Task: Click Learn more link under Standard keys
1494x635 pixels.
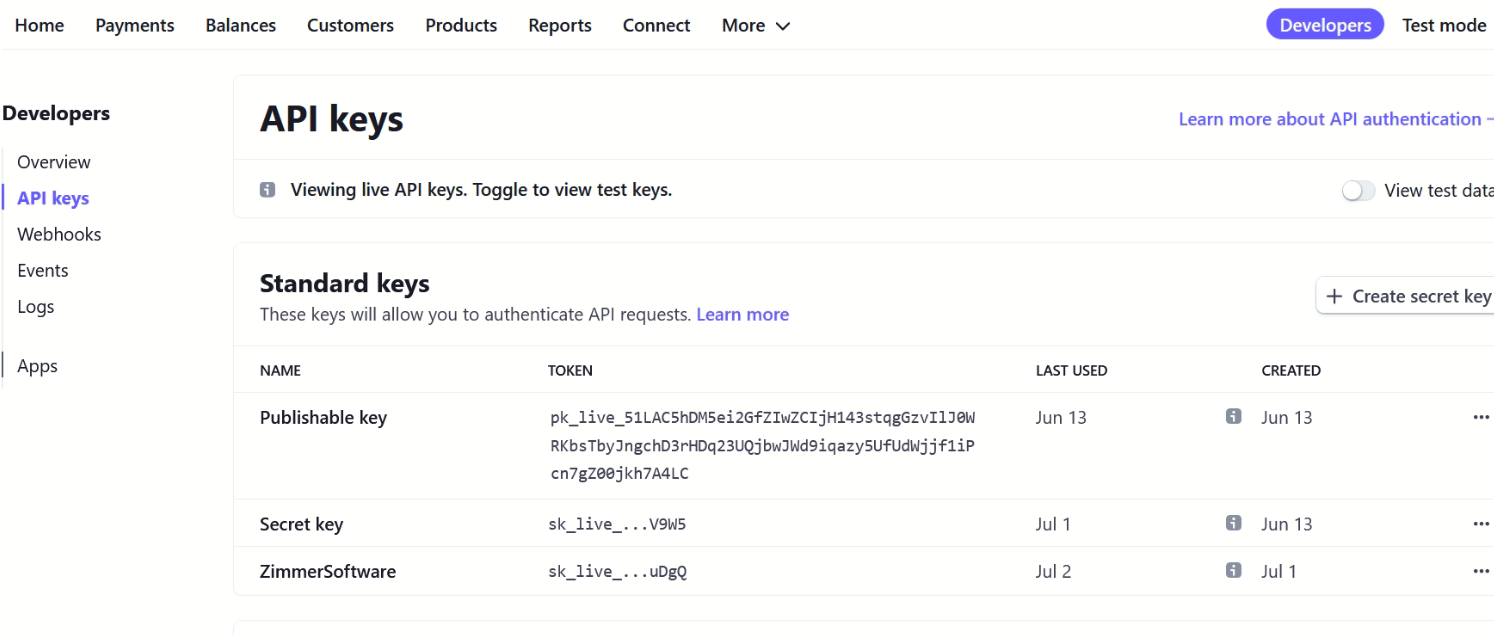Action: point(742,314)
